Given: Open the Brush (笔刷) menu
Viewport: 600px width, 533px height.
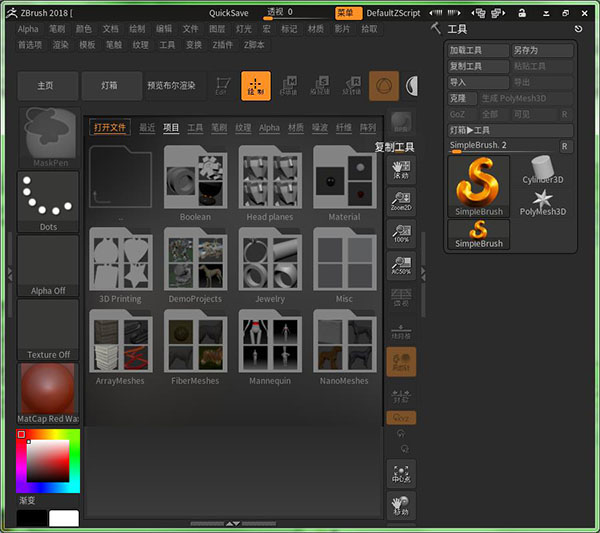Looking at the screenshot, I should 57,29.
